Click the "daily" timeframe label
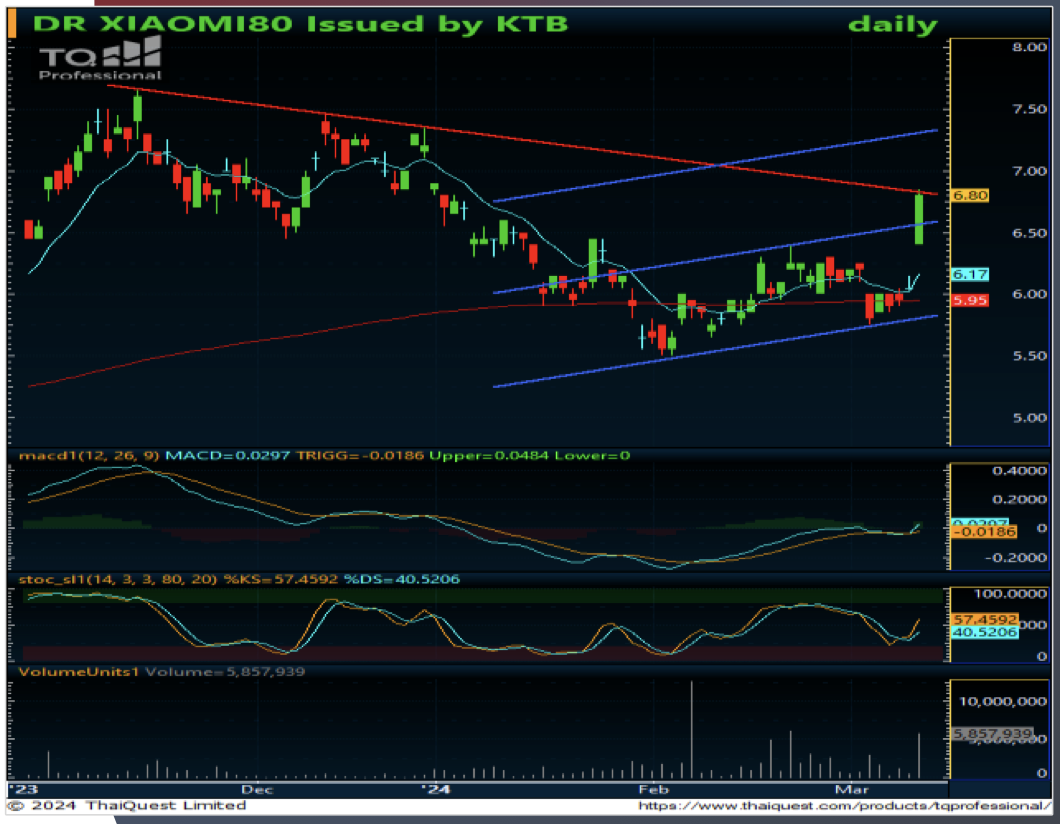The width and height of the screenshot is (1060, 824). click(892, 25)
